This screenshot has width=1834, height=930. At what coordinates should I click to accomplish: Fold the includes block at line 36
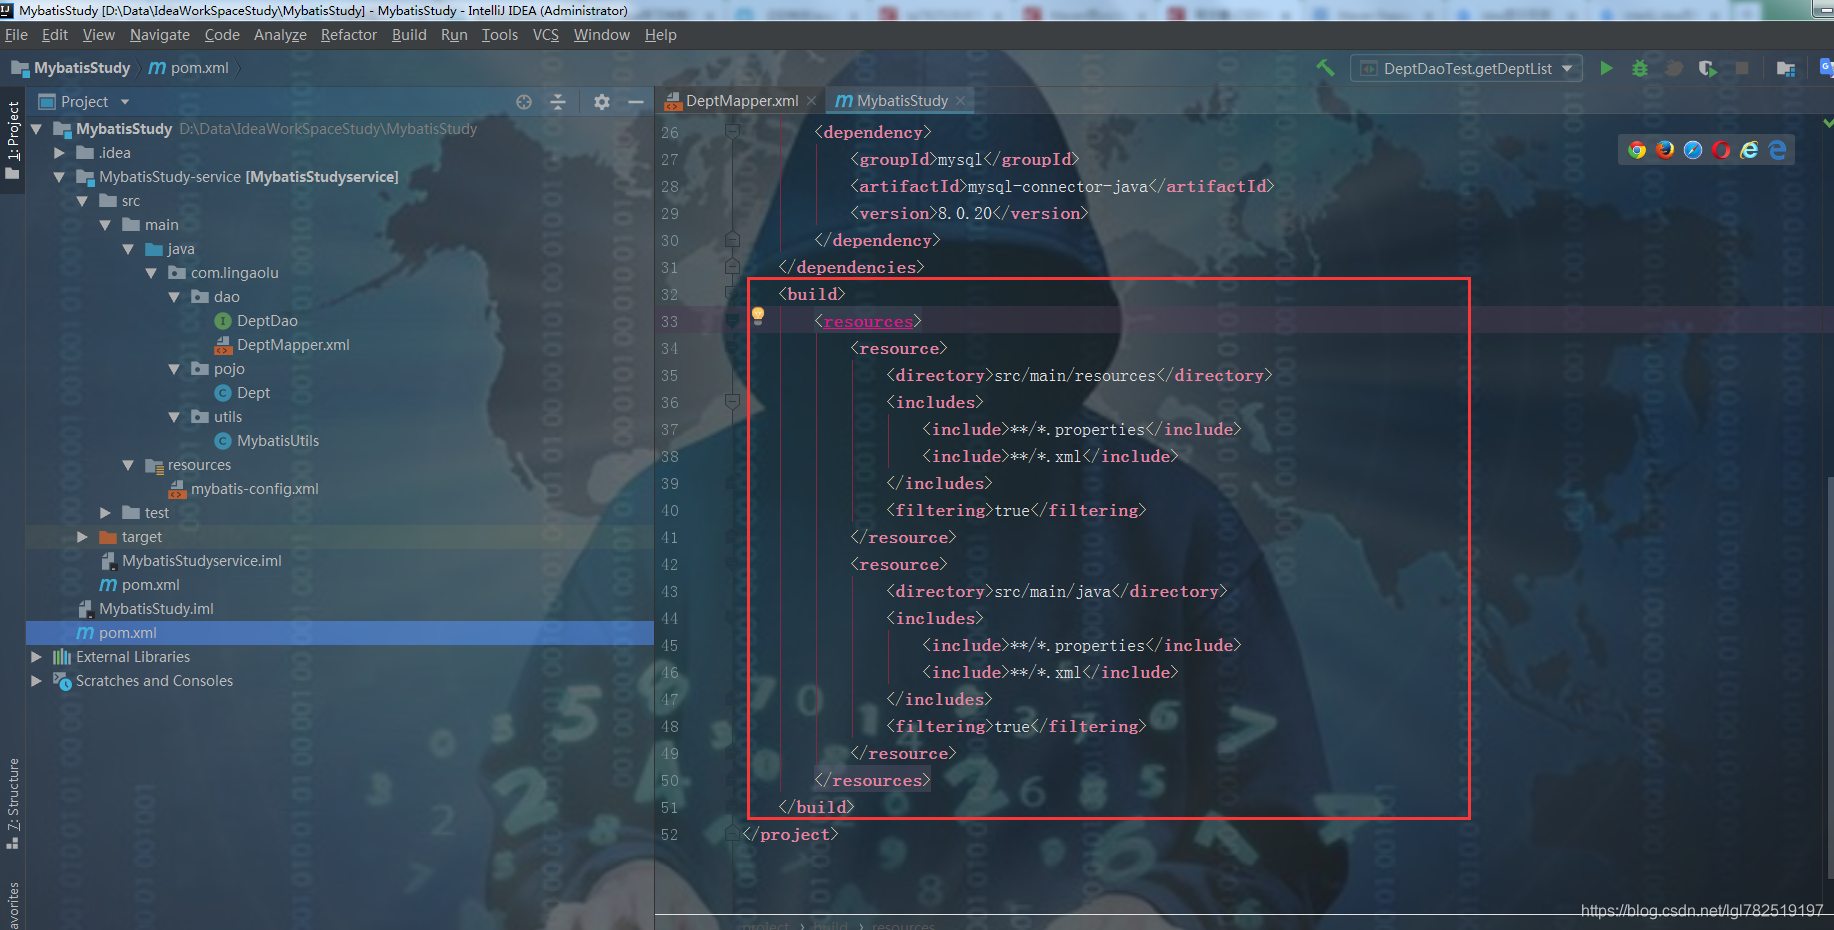coord(732,402)
